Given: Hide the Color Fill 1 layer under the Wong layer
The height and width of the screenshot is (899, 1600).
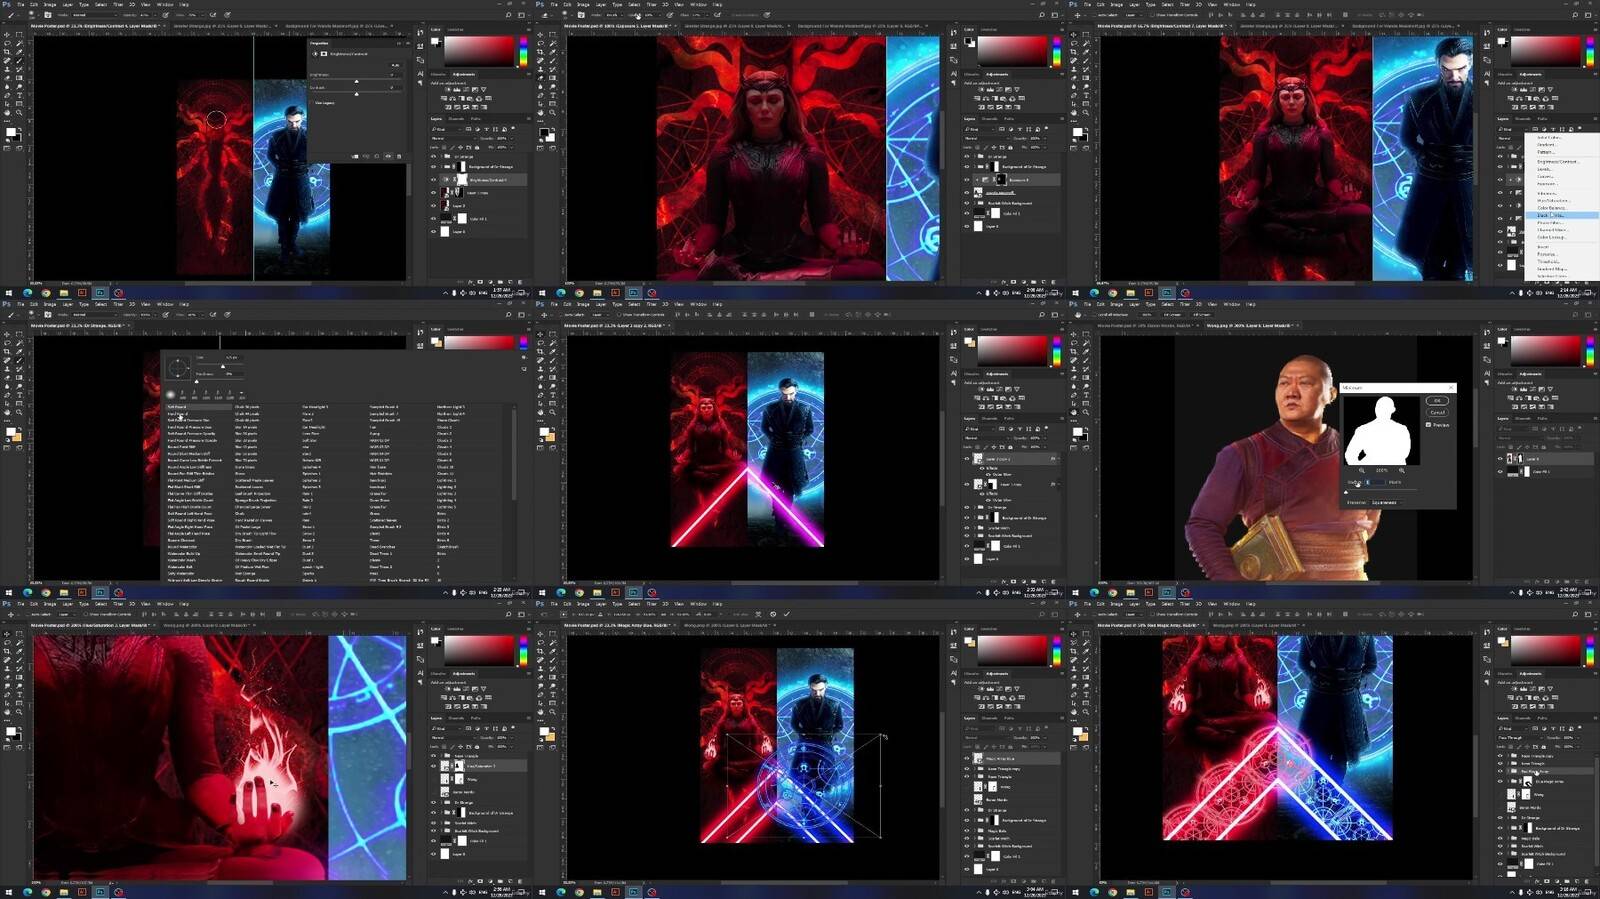Looking at the screenshot, I should [1500, 471].
